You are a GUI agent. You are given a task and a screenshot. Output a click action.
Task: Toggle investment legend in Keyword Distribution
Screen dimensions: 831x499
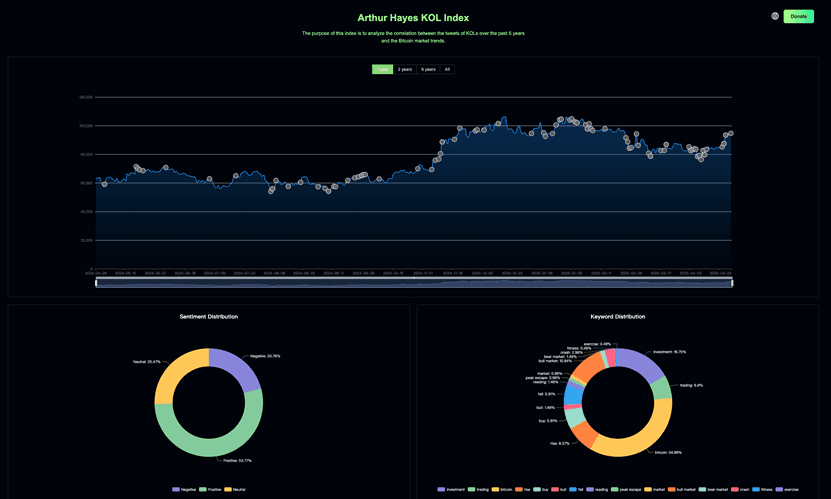click(451, 489)
